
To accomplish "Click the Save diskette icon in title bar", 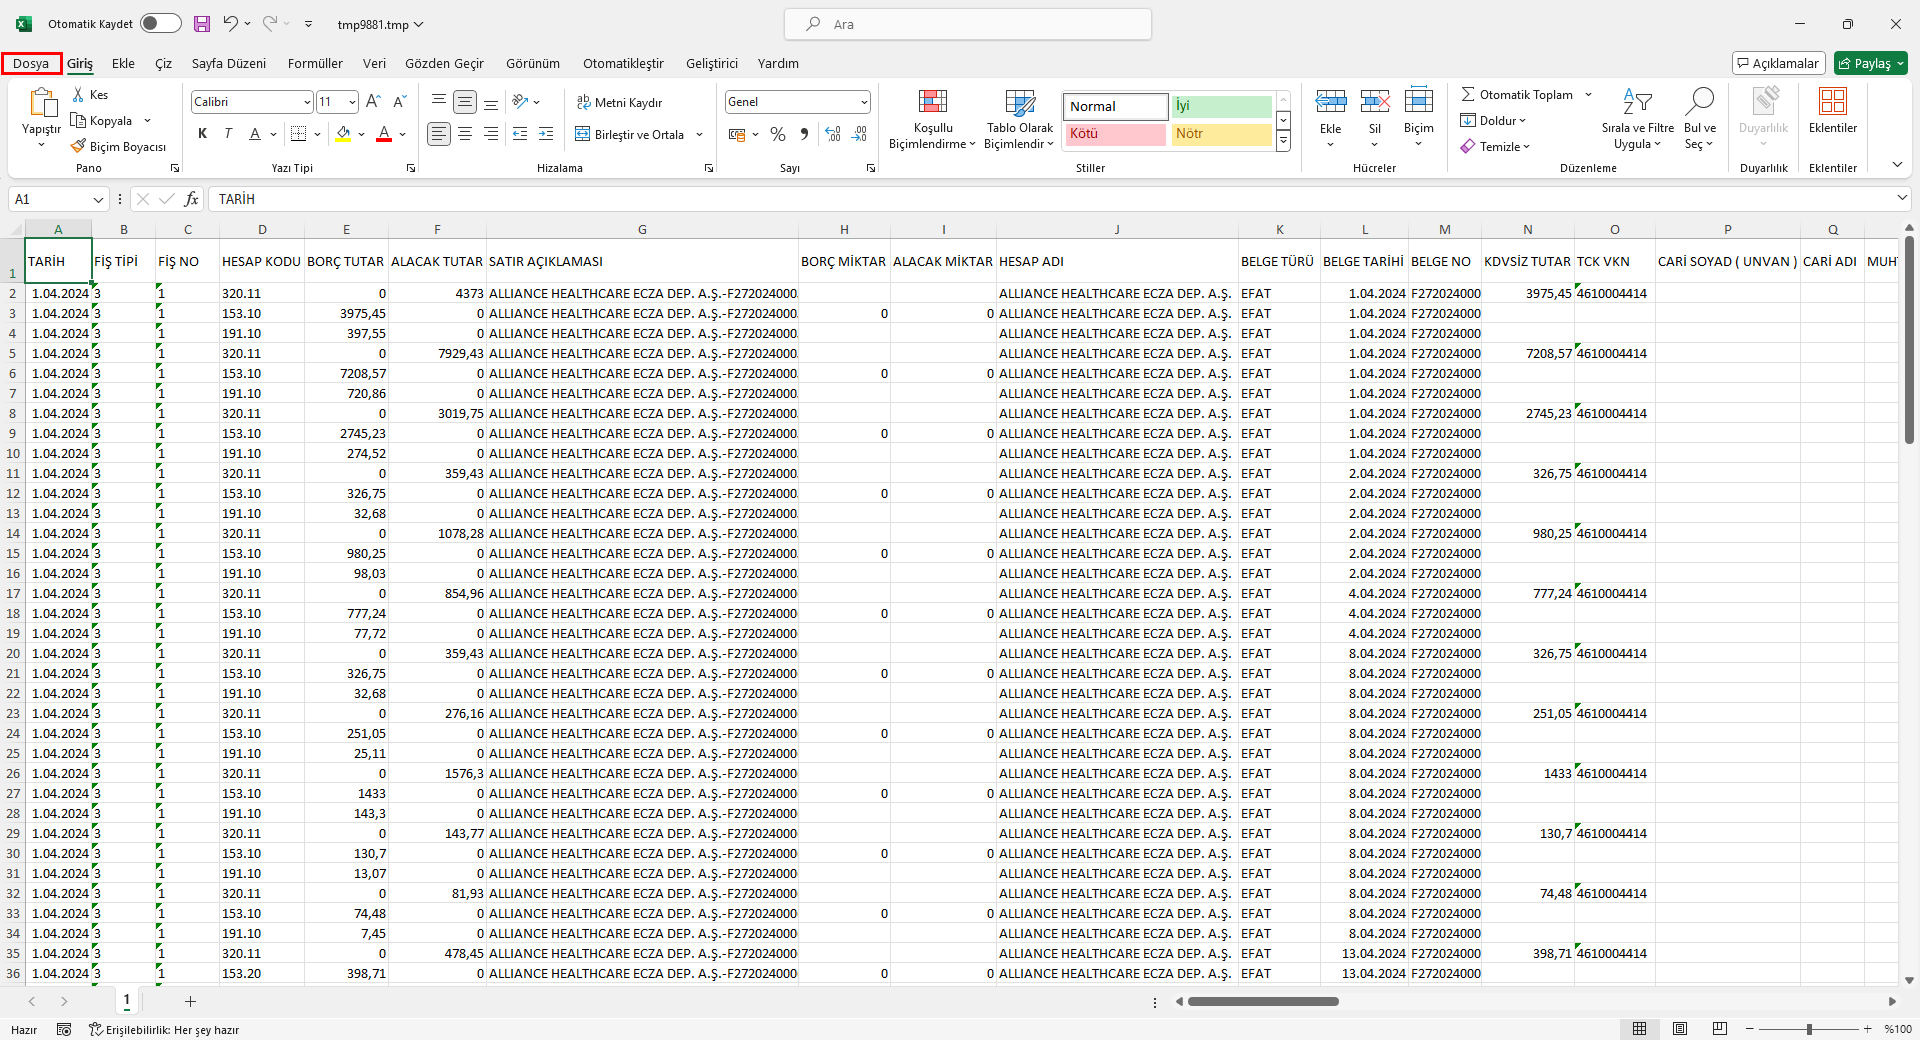I will pos(202,24).
